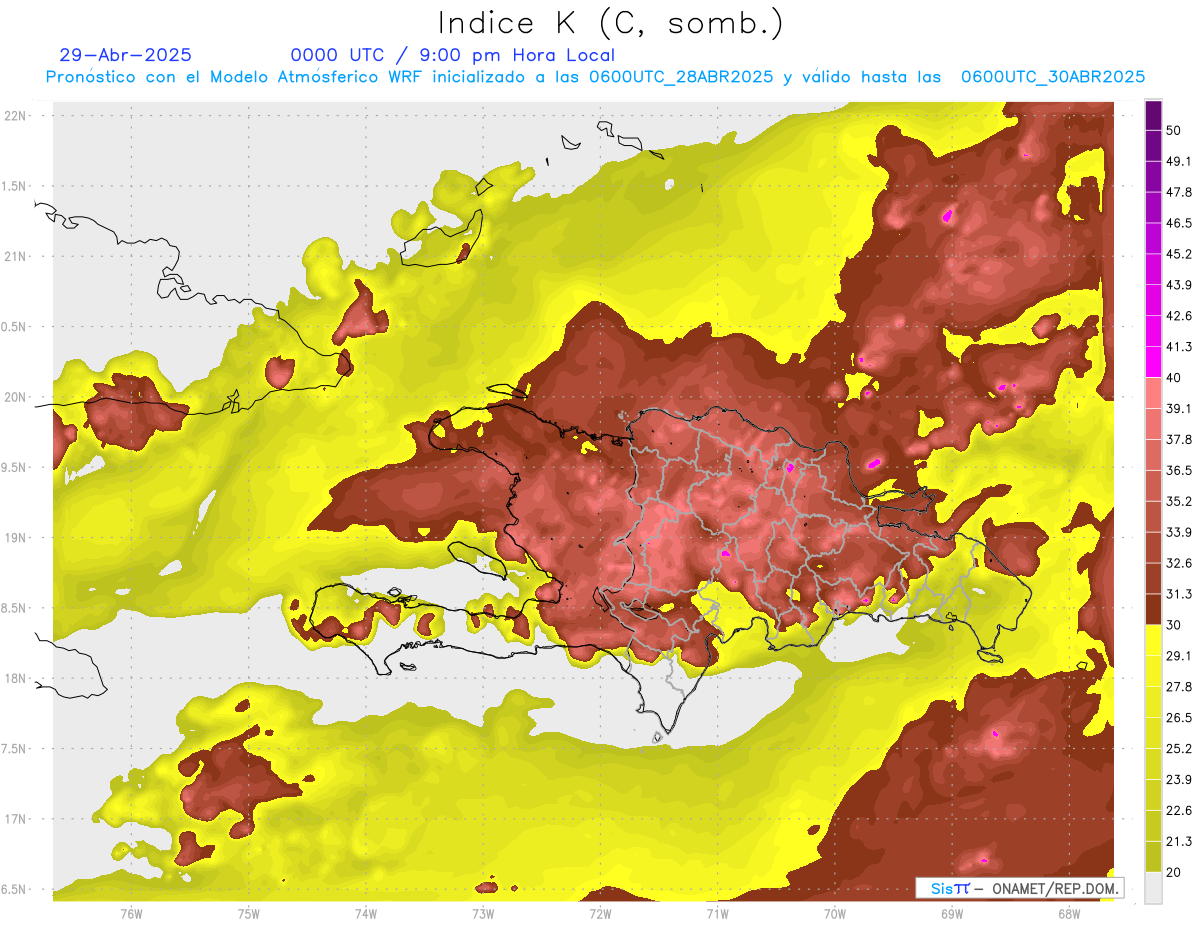Click the latitude label "17N"
The width and height of the screenshot is (1200, 927).
[16, 819]
